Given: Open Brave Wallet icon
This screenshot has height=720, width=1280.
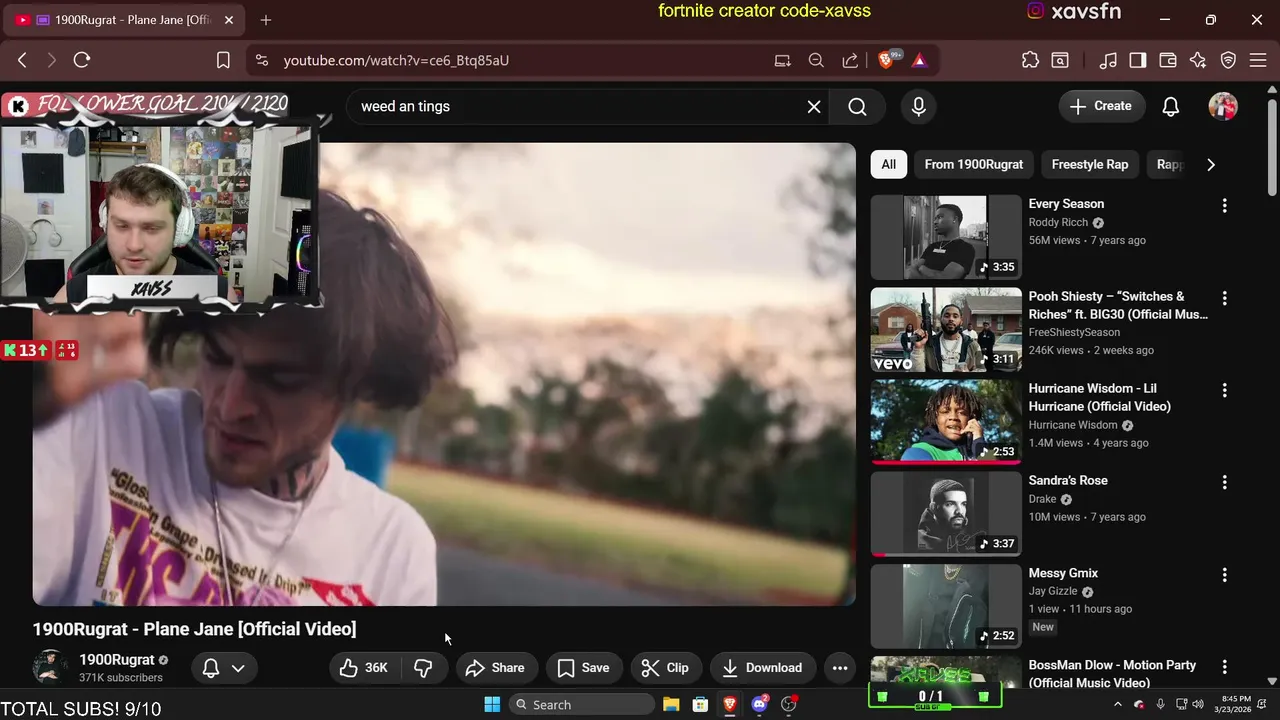Looking at the screenshot, I should pos(1168,60).
